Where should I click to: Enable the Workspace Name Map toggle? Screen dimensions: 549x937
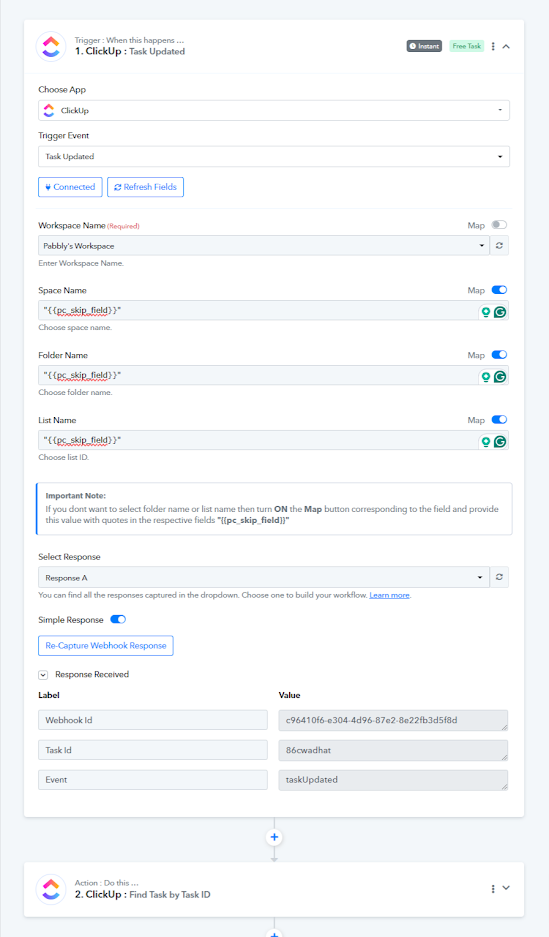499,225
